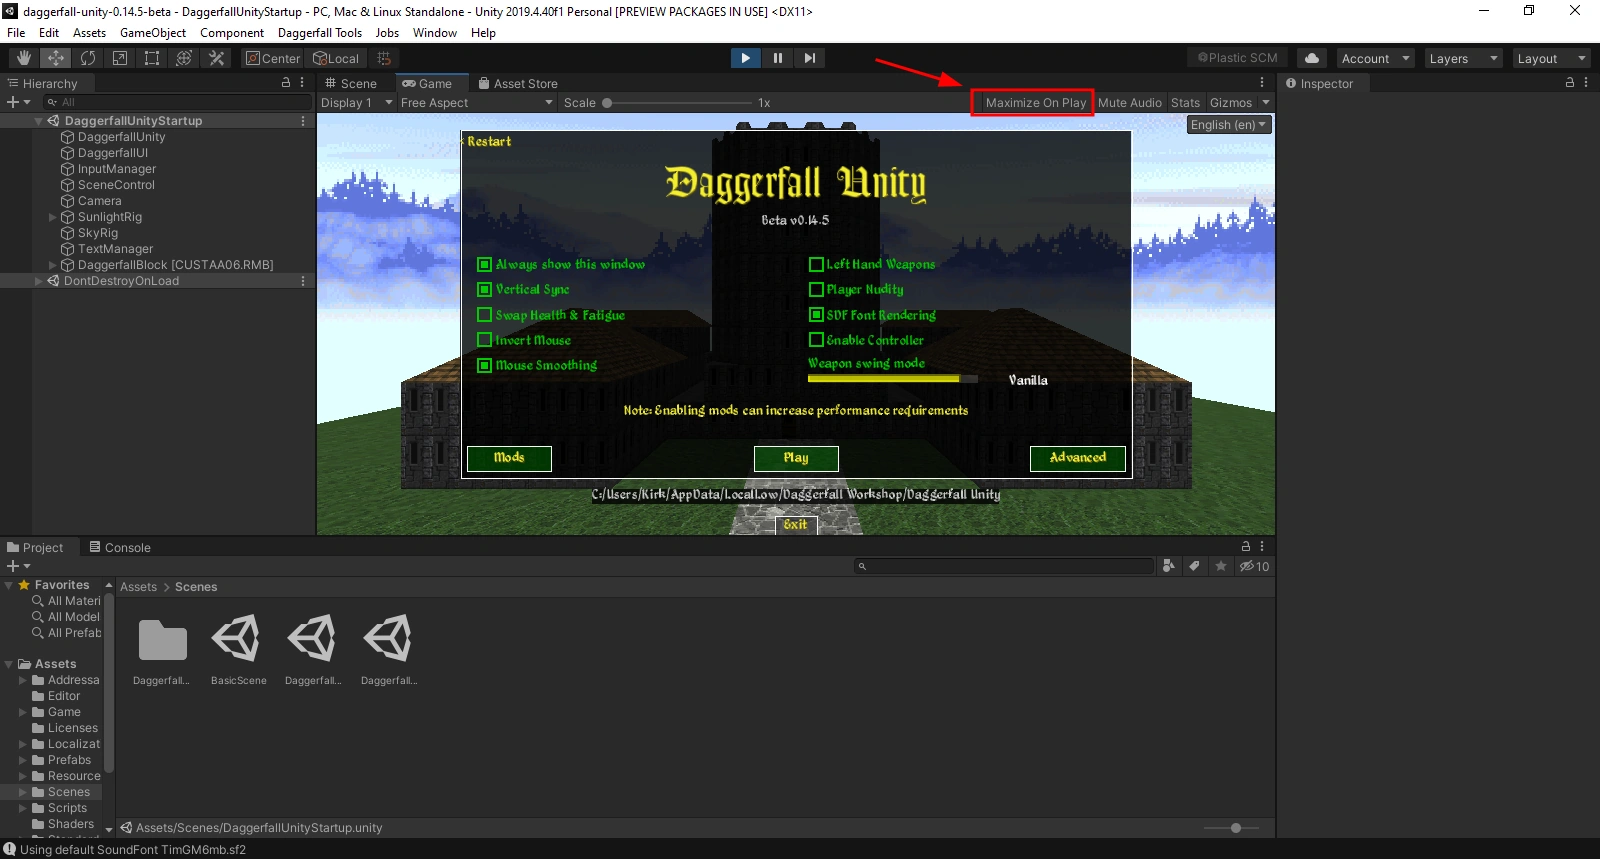
Task: Show favorites star filter in Project
Action: [1221, 566]
